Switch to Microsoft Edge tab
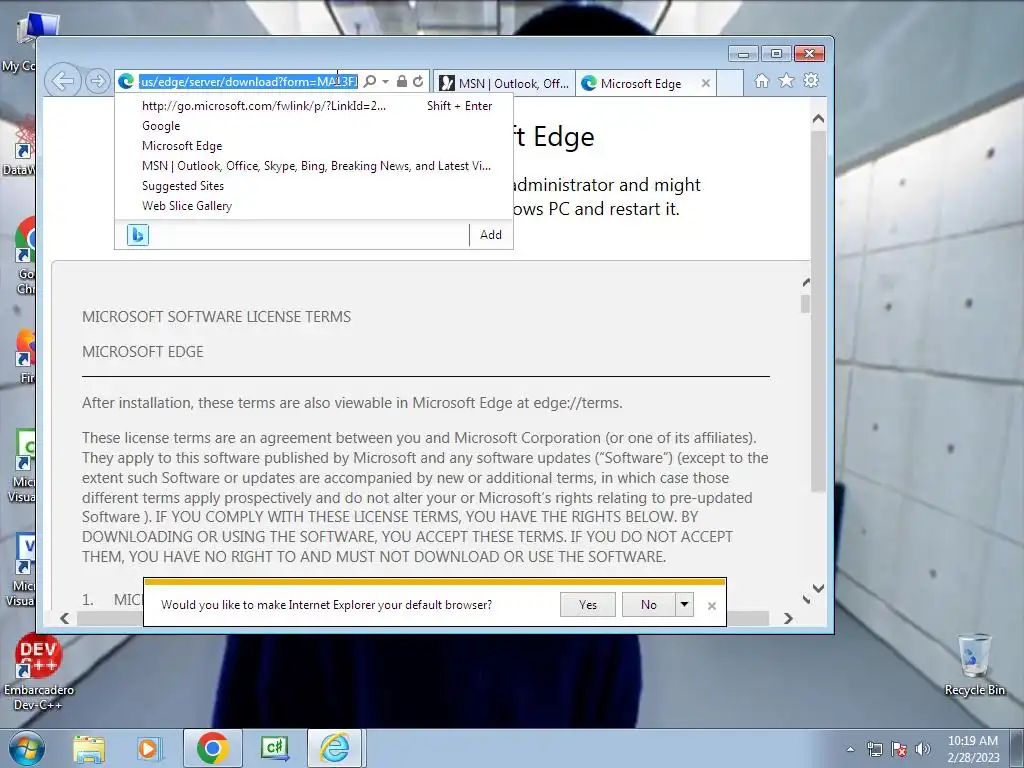Viewport: 1024px width, 768px height. pyautogui.click(x=641, y=84)
